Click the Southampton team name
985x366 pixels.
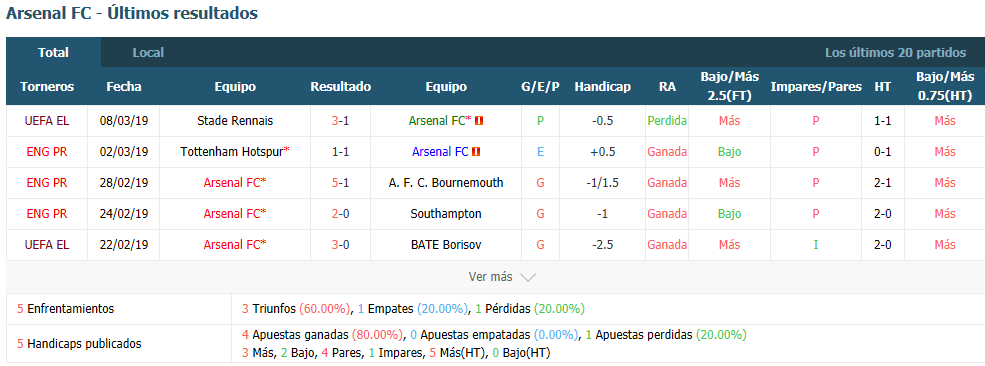point(446,213)
